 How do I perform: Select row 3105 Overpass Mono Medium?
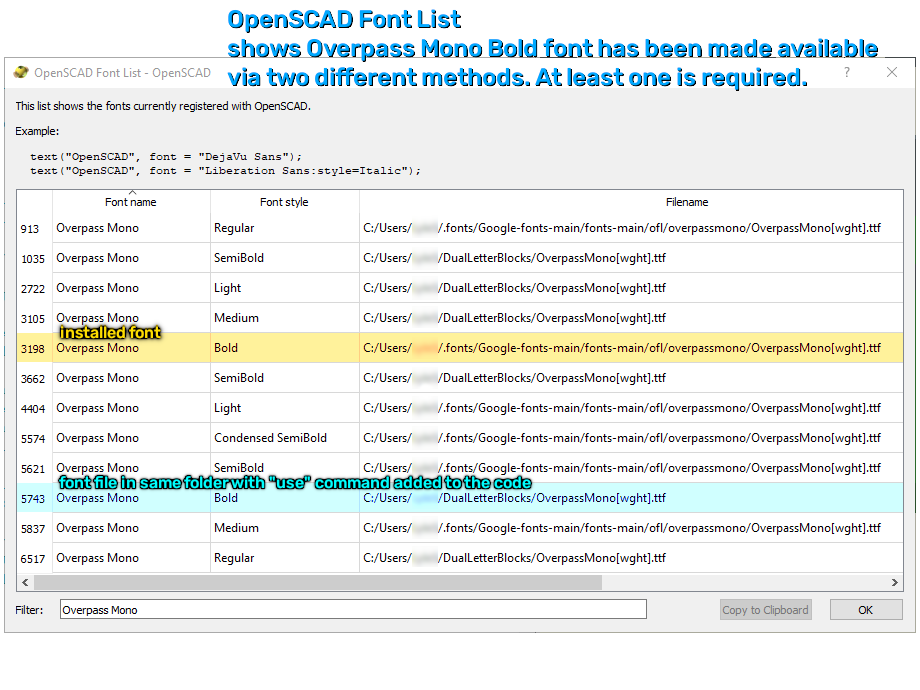98,318
